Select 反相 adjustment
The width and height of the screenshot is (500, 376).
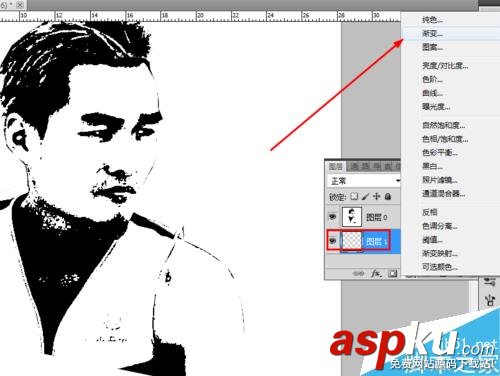point(430,212)
